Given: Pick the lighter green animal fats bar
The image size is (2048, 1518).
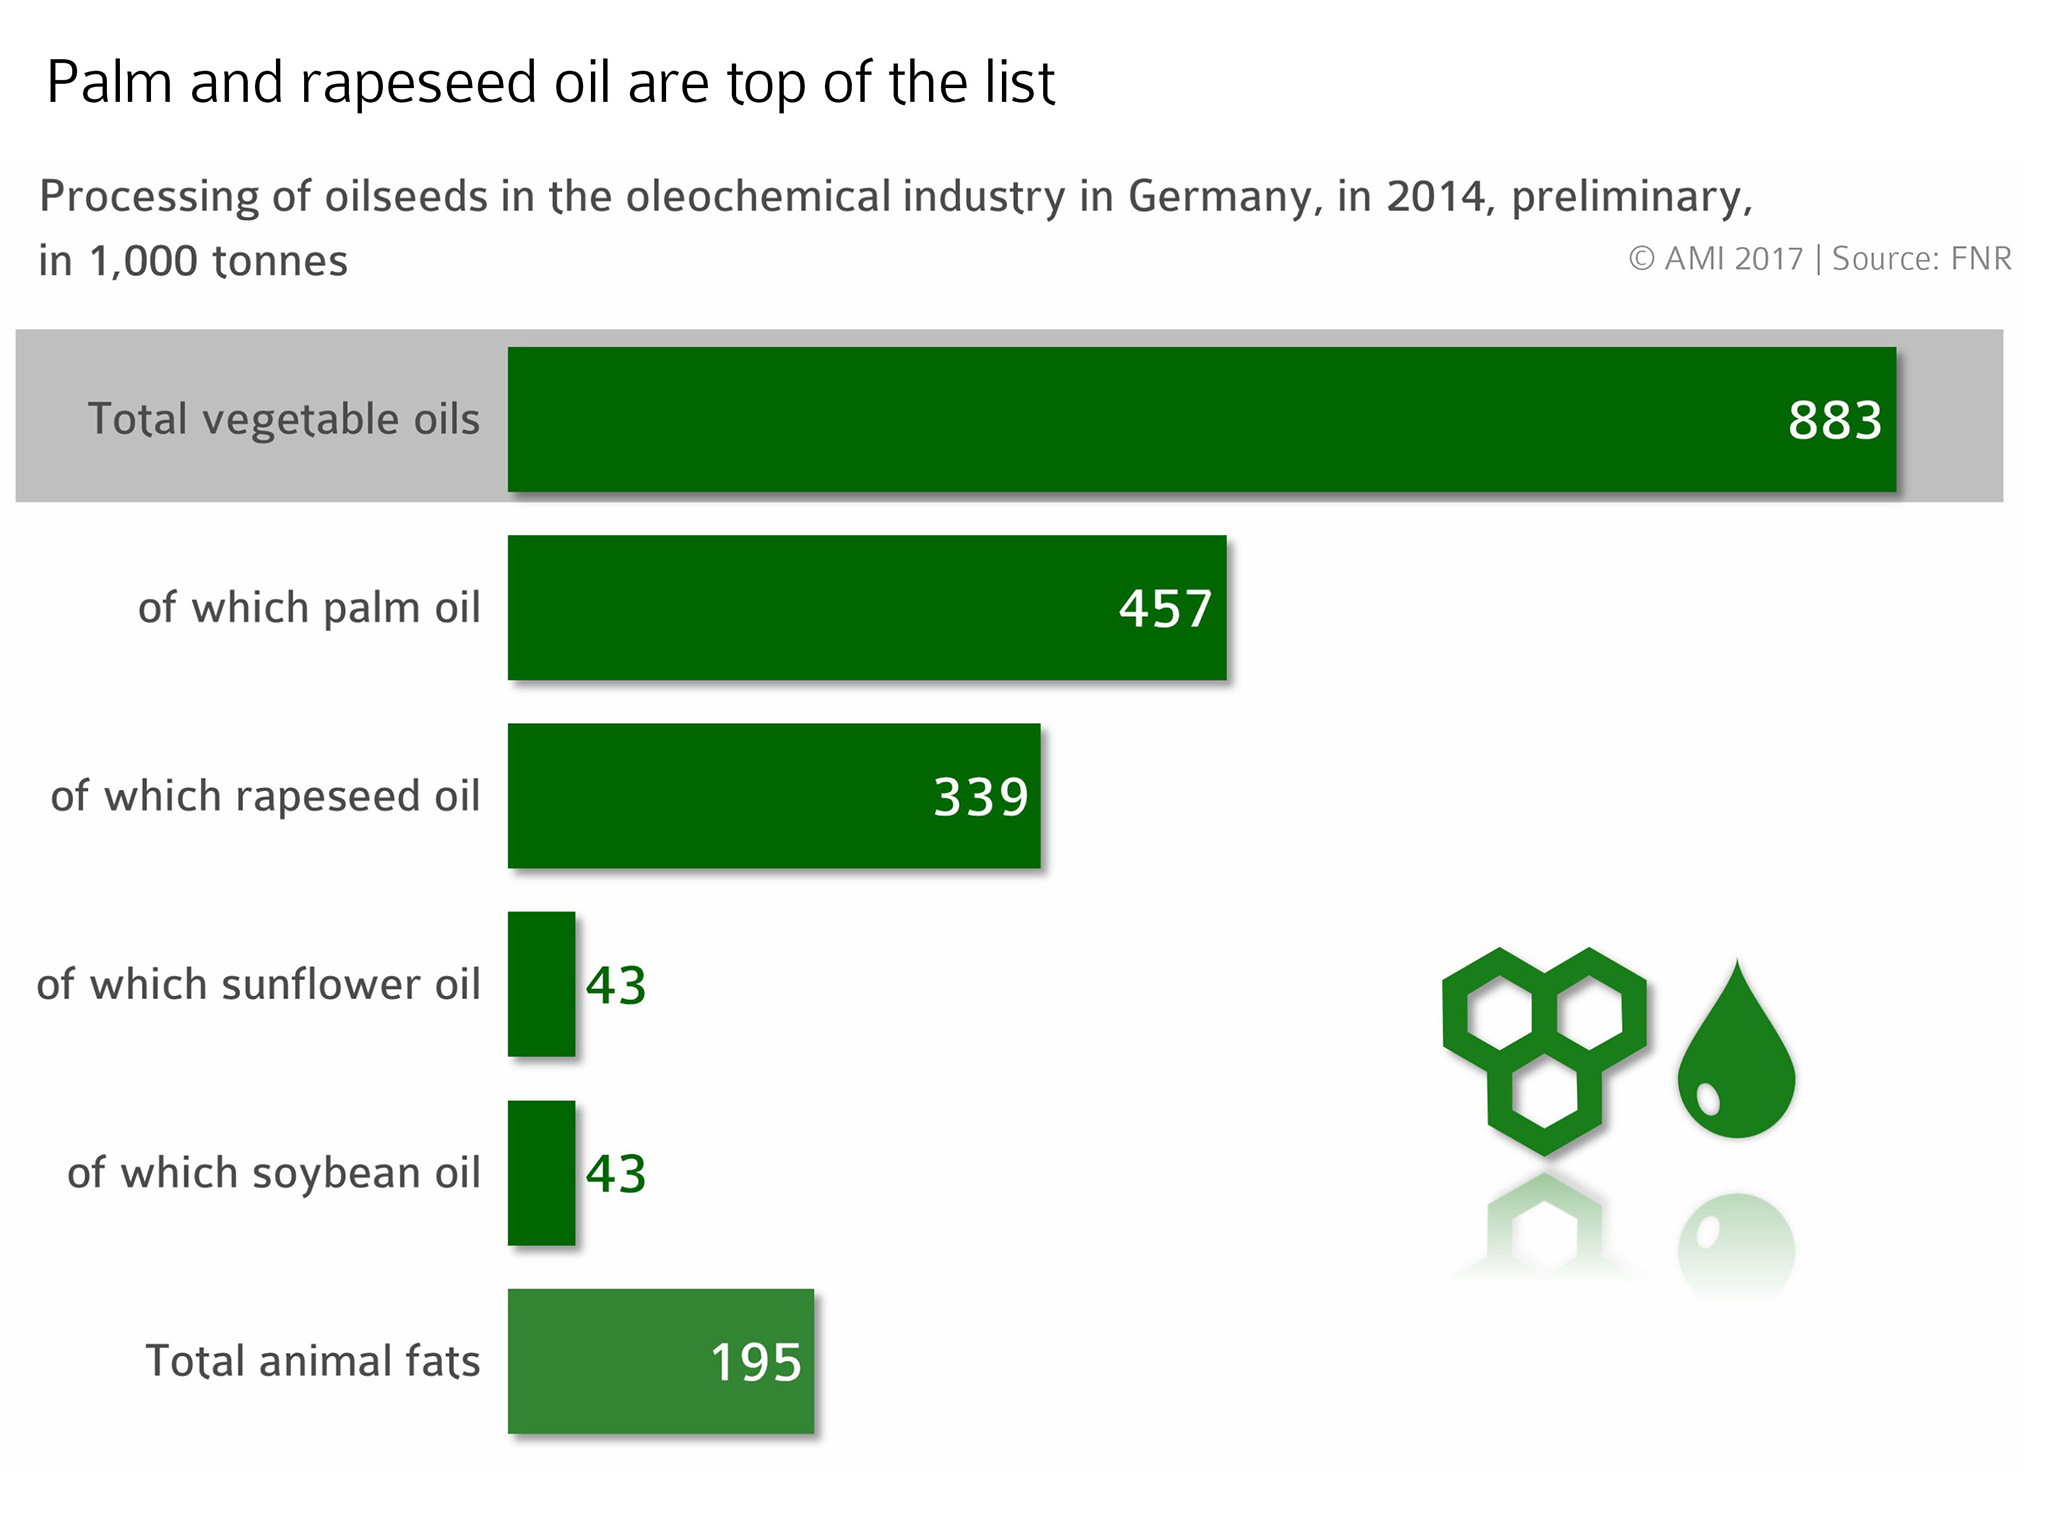Looking at the screenshot, I should pyautogui.click(x=660, y=1361).
